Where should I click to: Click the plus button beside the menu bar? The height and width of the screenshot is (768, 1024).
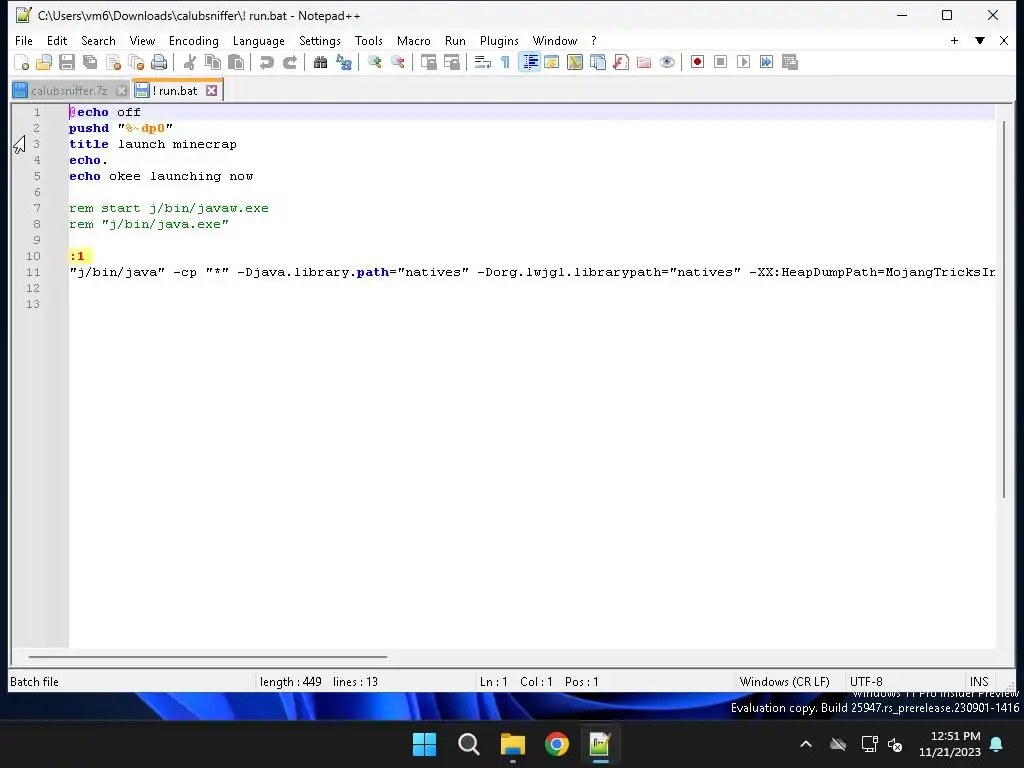[954, 40]
